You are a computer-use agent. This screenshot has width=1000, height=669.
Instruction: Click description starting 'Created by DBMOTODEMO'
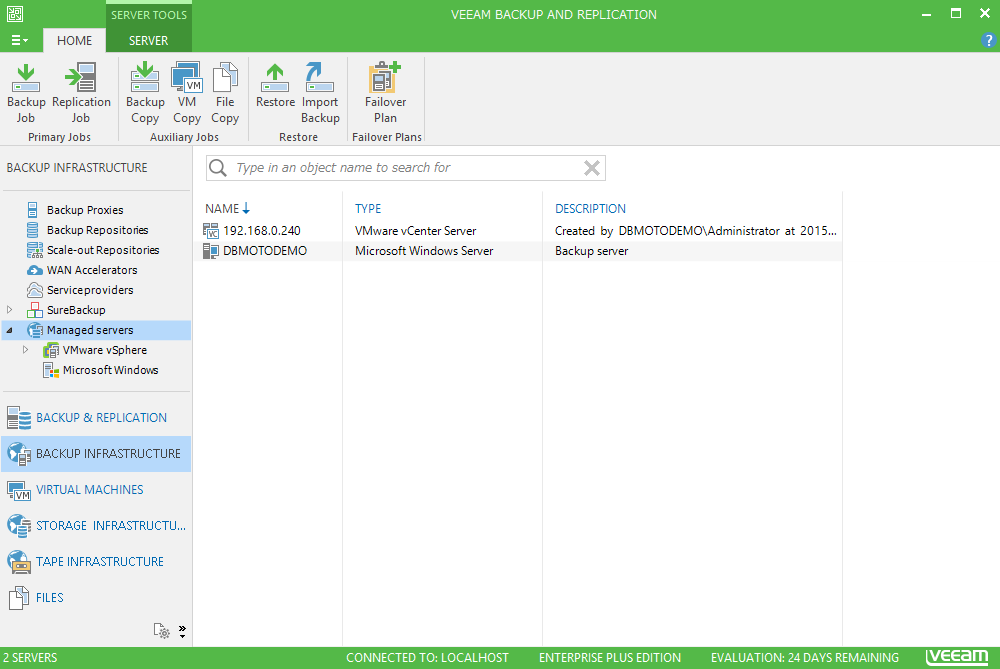[695, 231]
